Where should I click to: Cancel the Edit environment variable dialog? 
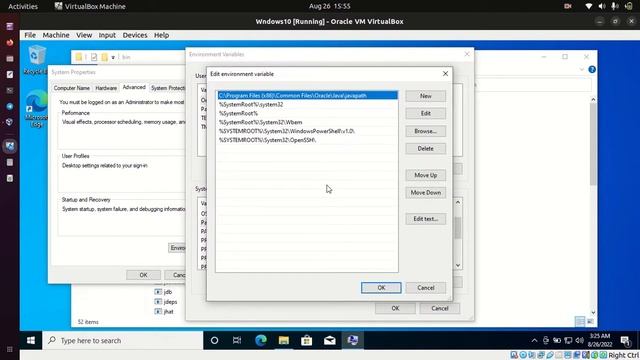coord(426,288)
